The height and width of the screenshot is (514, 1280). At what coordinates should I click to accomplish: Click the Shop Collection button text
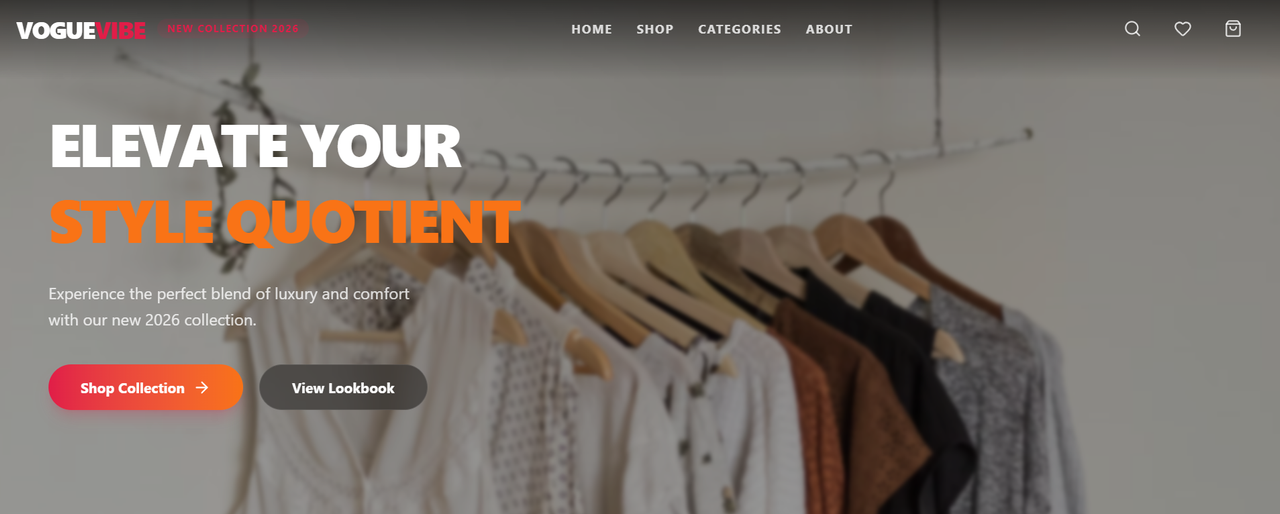[x=132, y=388]
